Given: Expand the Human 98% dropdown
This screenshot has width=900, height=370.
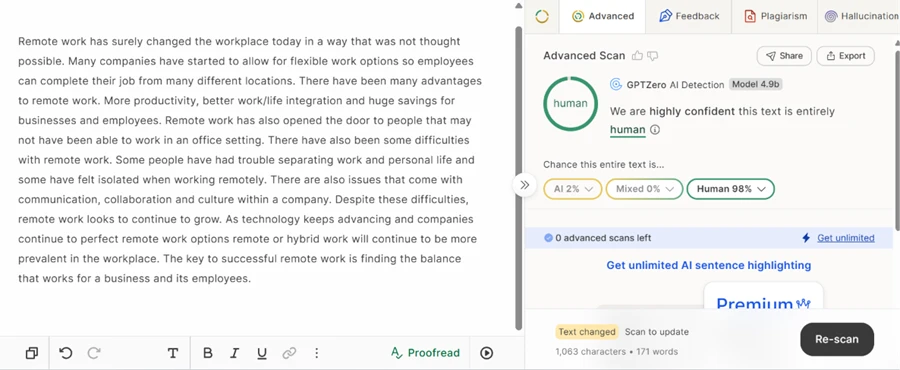Looking at the screenshot, I should point(731,189).
